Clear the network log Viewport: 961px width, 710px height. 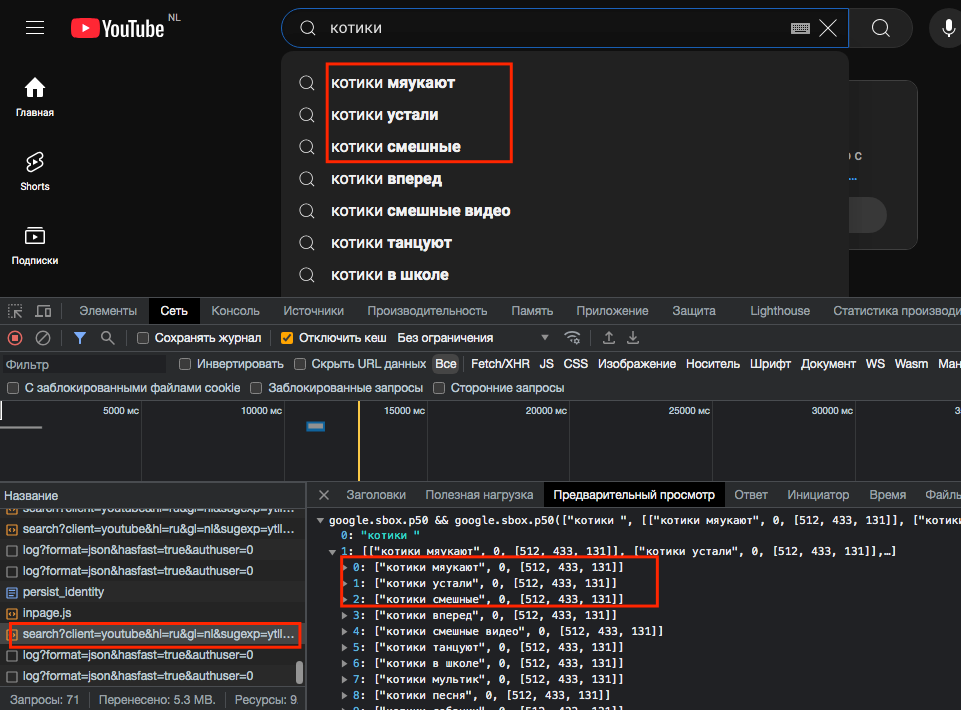pos(43,338)
